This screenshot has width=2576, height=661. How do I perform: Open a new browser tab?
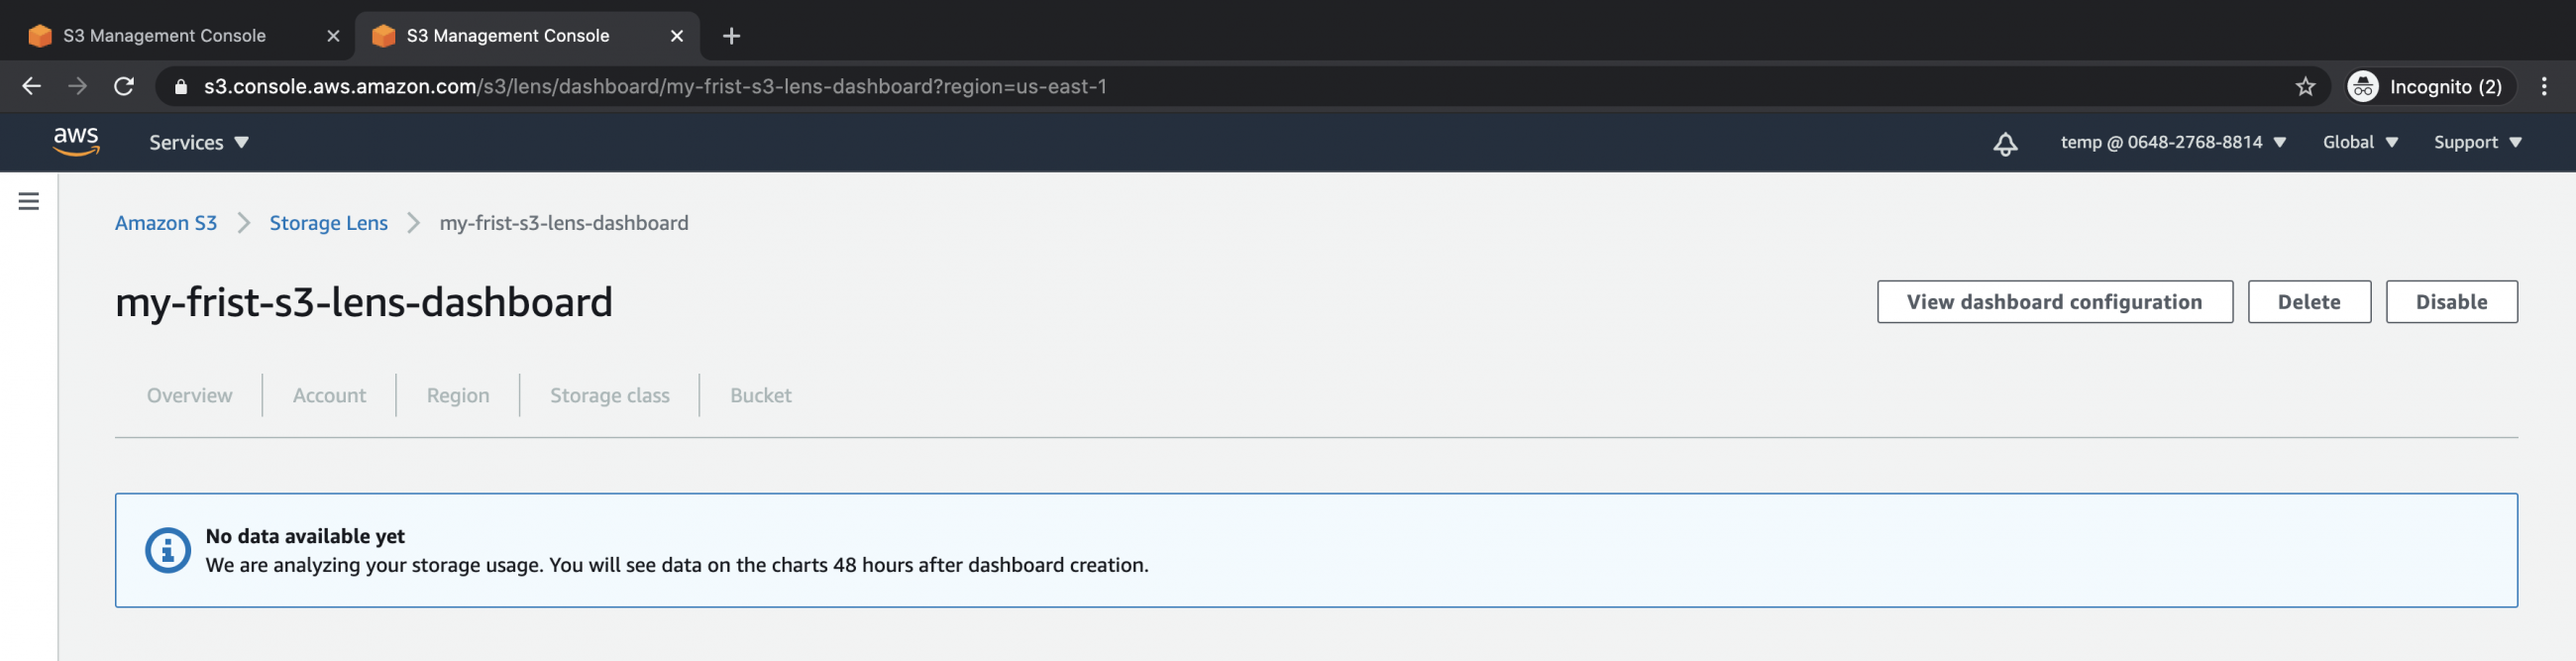pos(731,36)
